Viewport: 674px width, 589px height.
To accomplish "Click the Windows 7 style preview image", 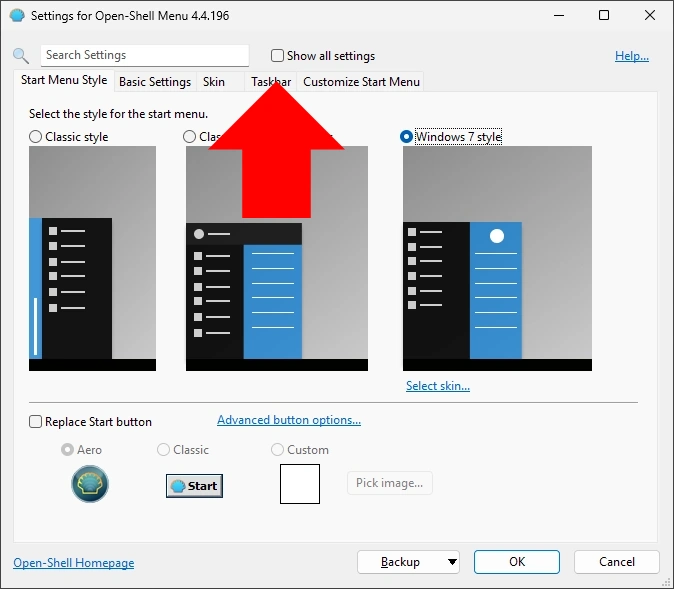I will coord(497,258).
